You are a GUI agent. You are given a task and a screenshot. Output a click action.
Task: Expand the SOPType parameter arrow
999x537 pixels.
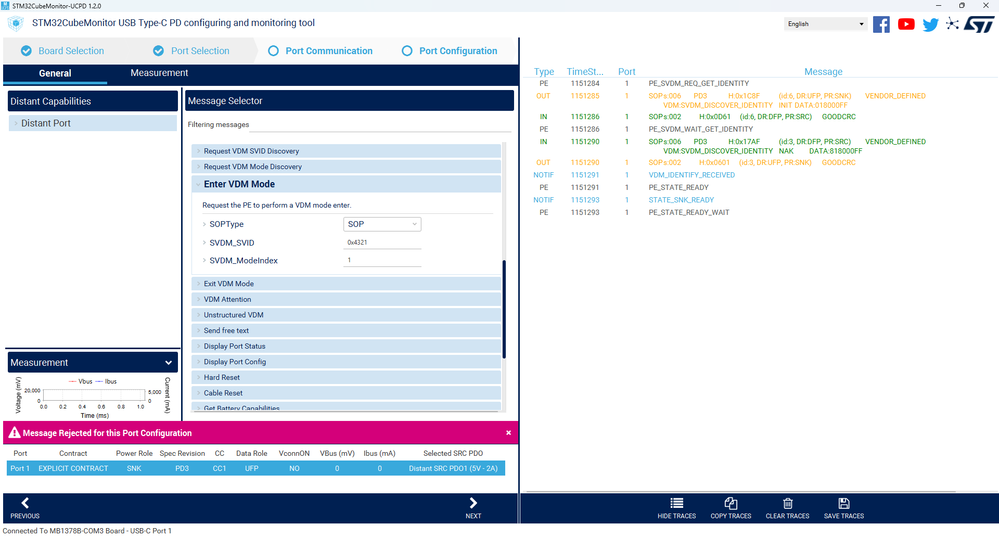coord(204,224)
